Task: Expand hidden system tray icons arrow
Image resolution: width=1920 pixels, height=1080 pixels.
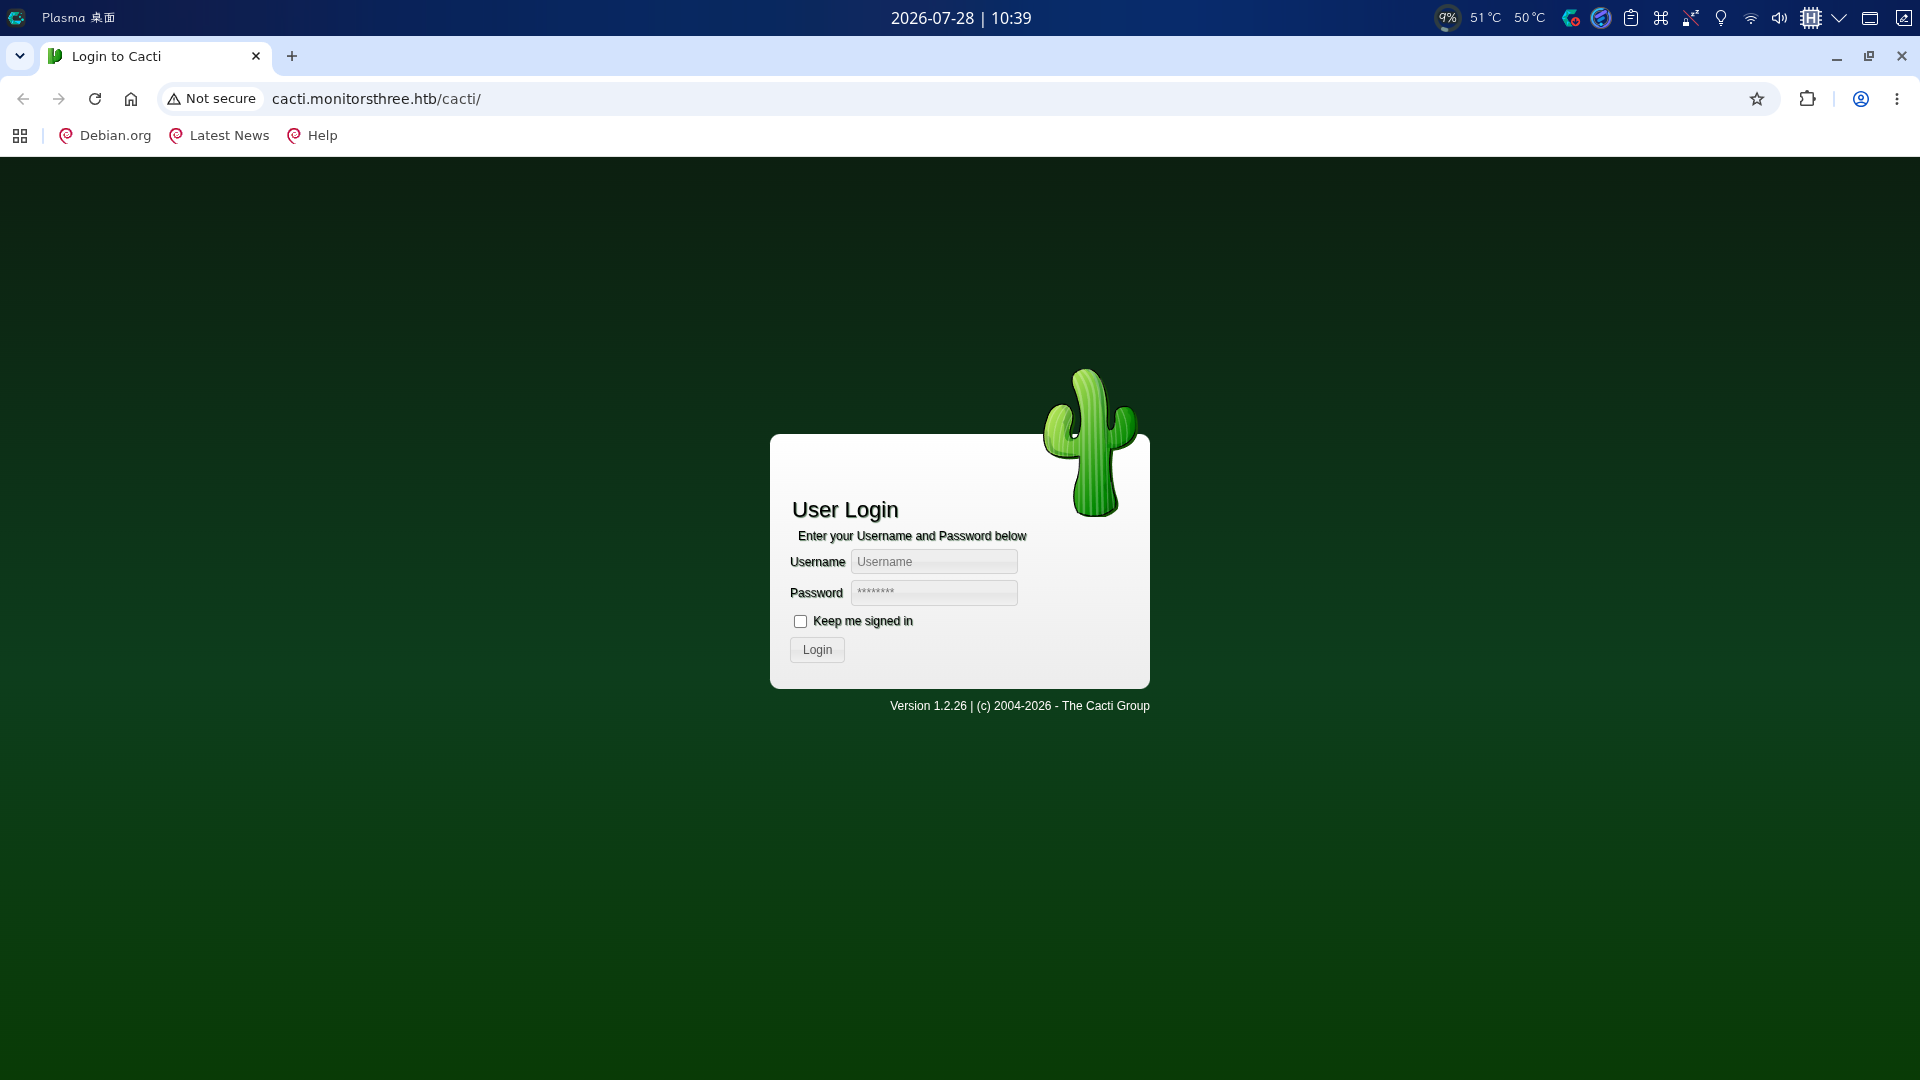Action: pos(1839,18)
